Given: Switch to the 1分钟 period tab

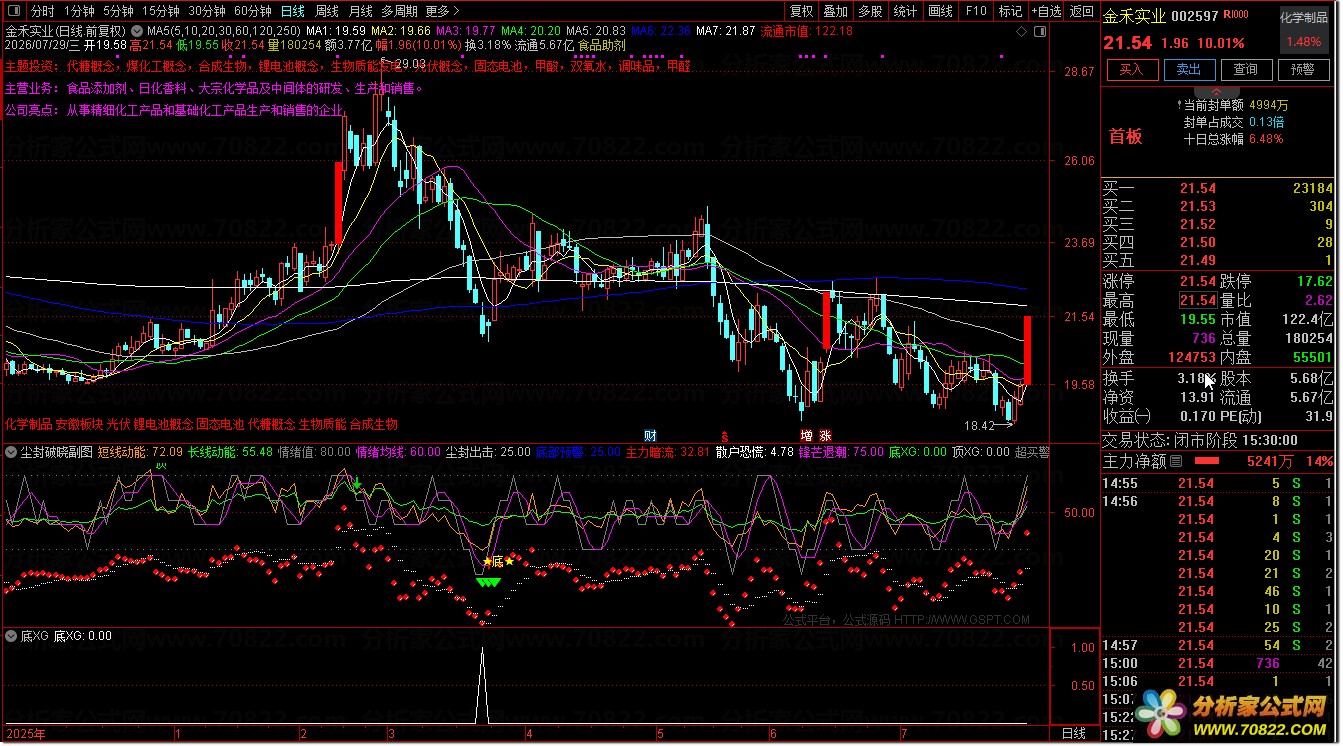Looking at the screenshot, I should [79, 11].
